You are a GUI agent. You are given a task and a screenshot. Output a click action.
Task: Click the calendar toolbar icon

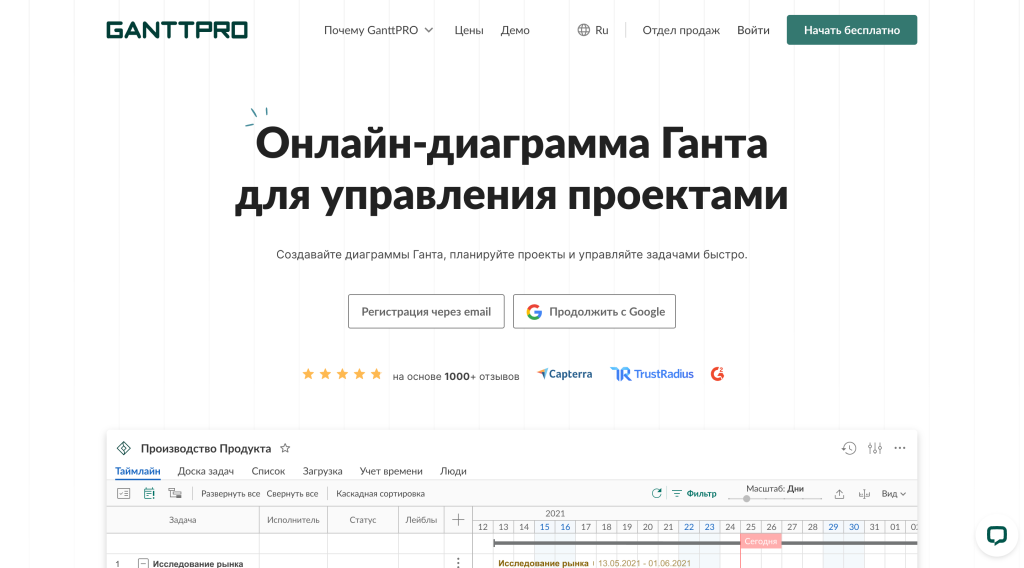click(x=149, y=494)
